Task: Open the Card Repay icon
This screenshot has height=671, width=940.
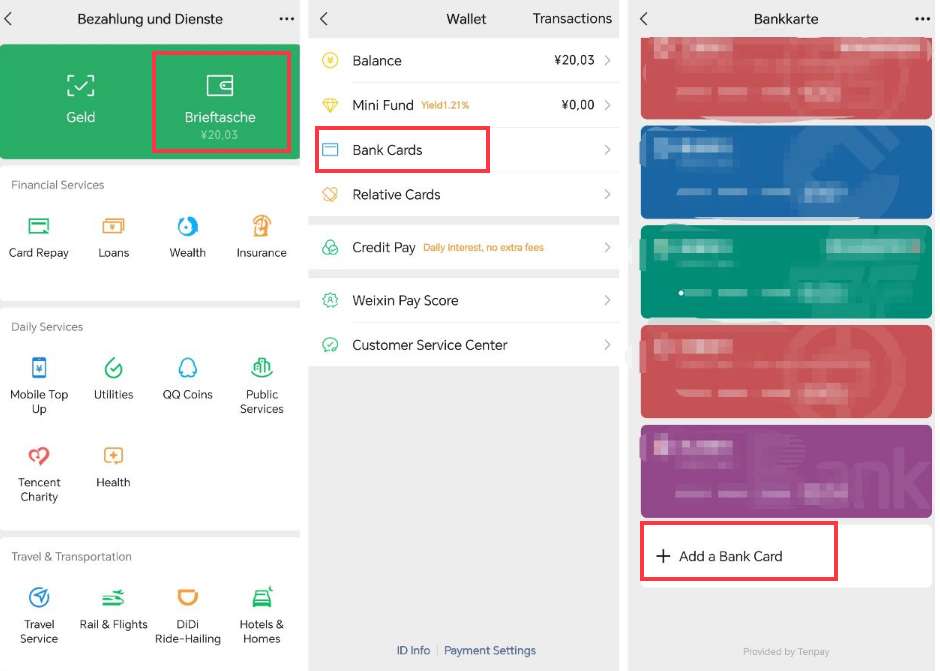Action: point(39,226)
